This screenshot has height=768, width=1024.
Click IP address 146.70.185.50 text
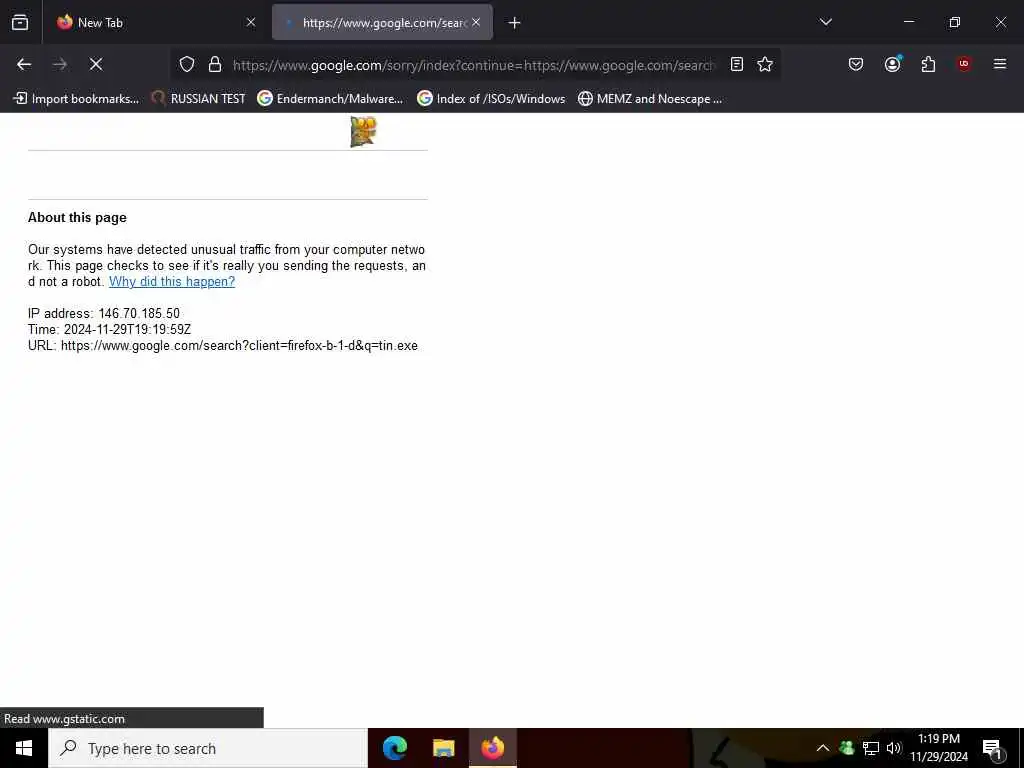click(x=104, y=313)
